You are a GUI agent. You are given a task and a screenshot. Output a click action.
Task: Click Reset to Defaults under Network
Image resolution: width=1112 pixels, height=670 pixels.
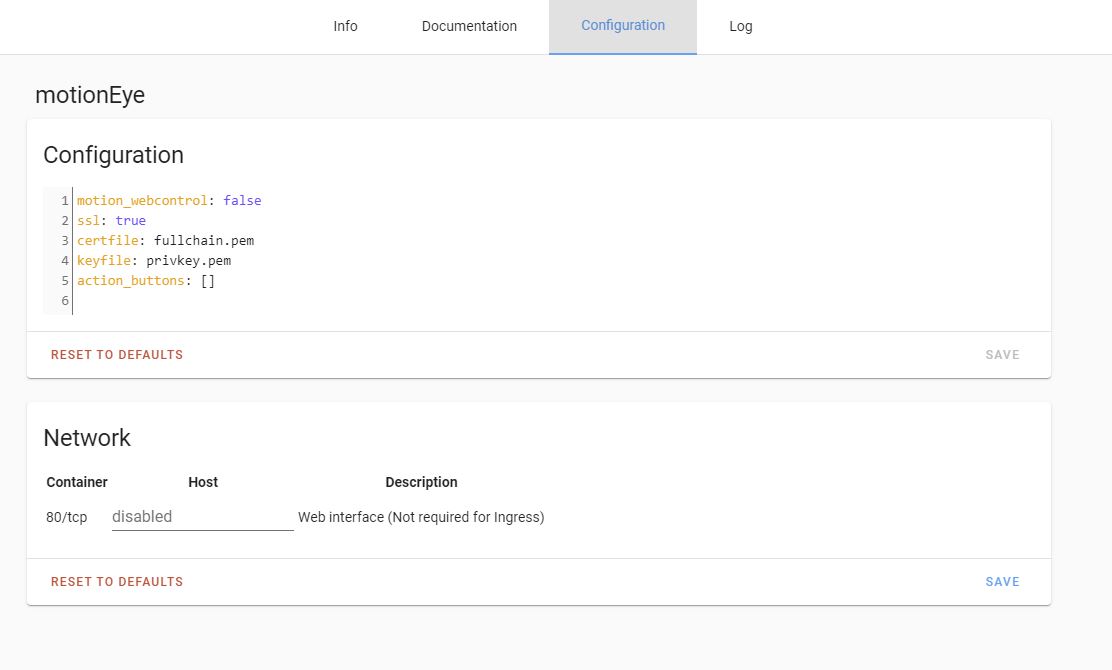[x=116, y=581]
